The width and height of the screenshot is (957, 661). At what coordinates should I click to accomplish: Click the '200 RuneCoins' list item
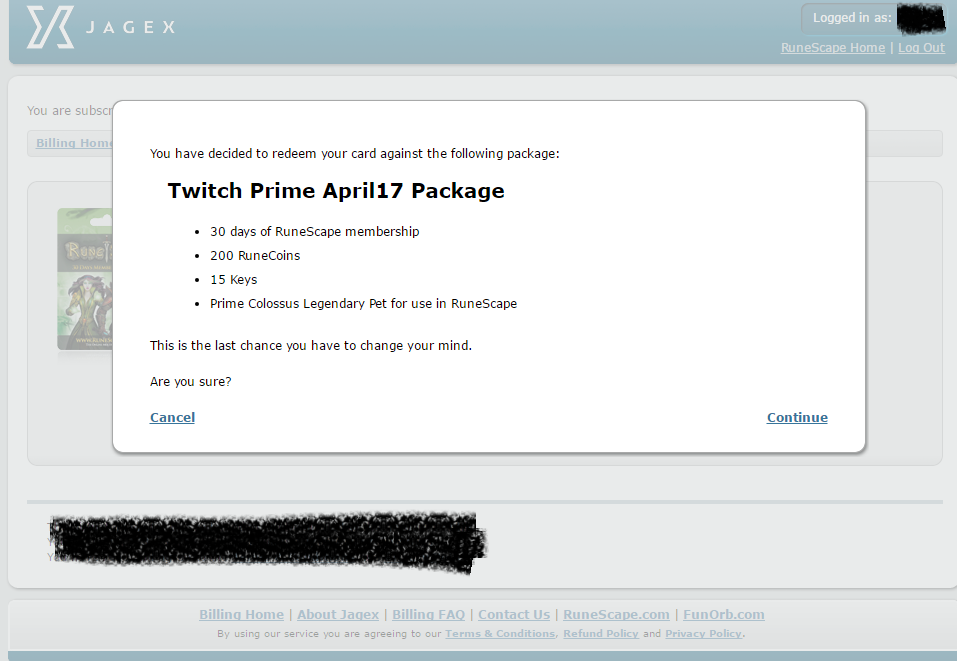(255, 256)
